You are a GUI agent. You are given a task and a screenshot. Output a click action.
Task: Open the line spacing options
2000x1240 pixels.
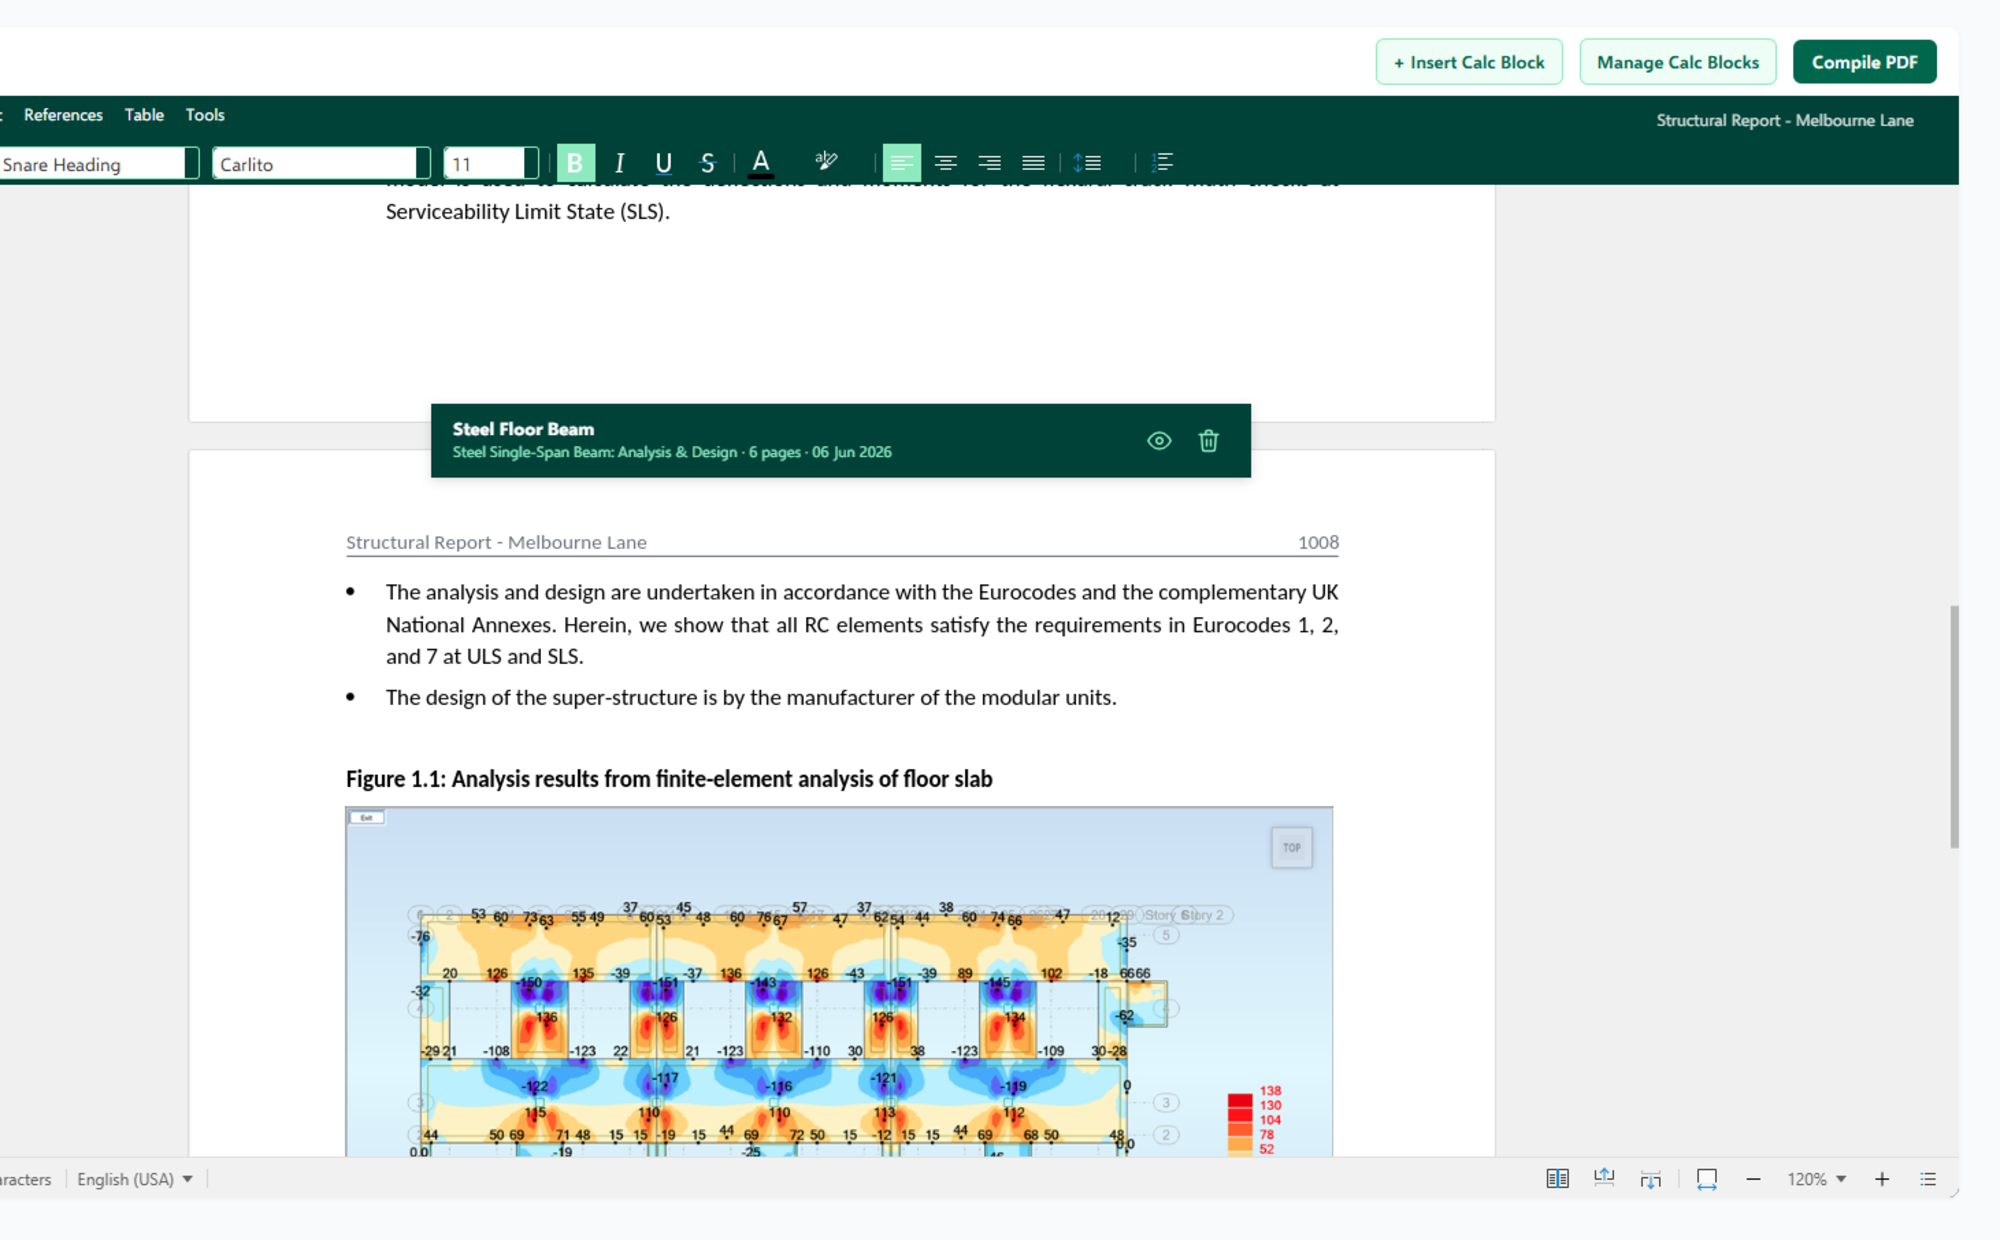(x=1088, y=163)
